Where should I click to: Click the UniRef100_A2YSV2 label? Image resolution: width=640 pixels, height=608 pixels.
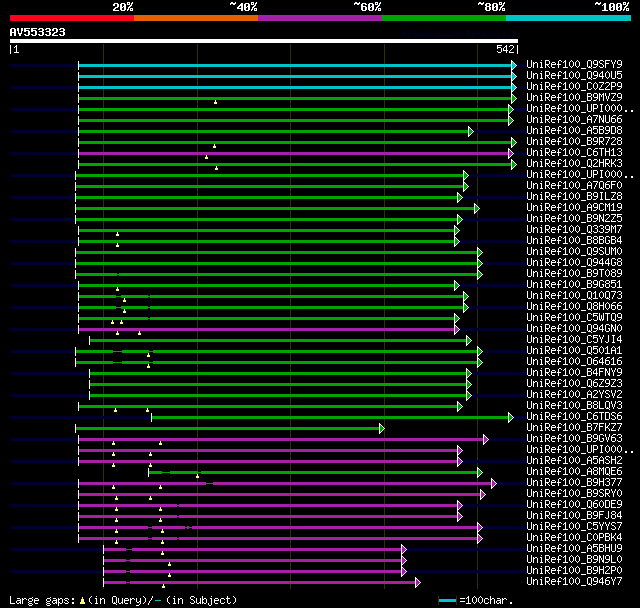(574, 395)
